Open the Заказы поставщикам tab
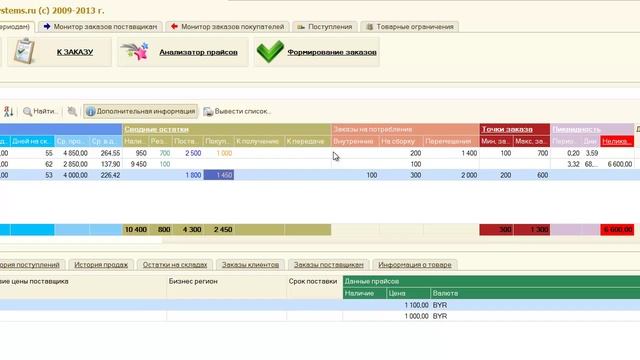This screenshot has height=360, width=640. click(329, 264)
